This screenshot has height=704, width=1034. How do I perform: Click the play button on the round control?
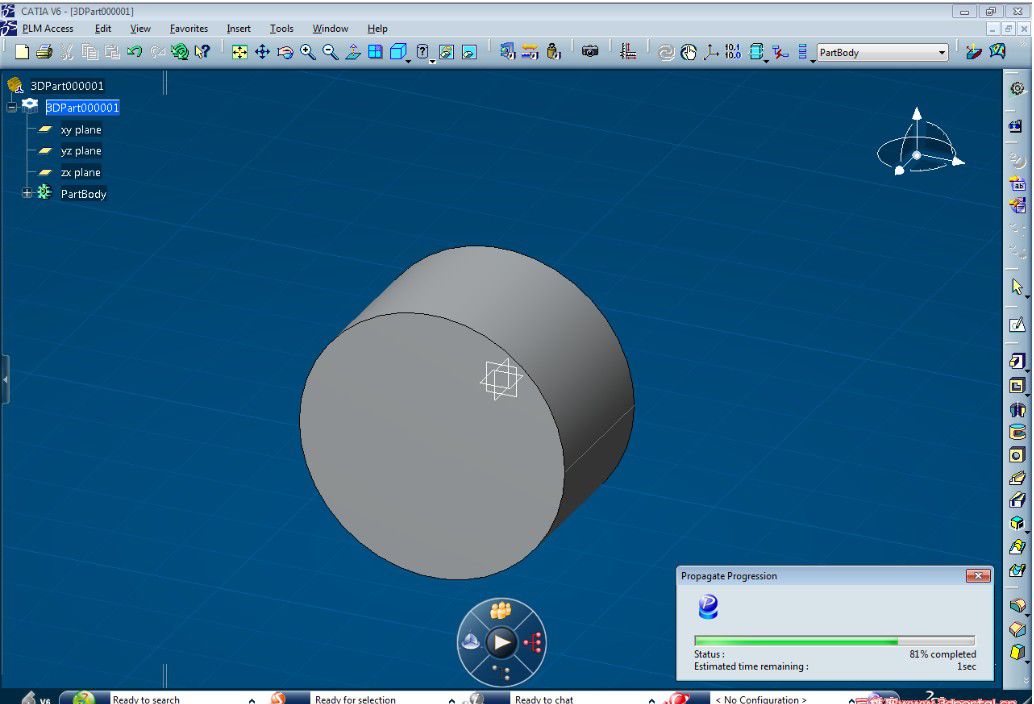coord(502,642)
